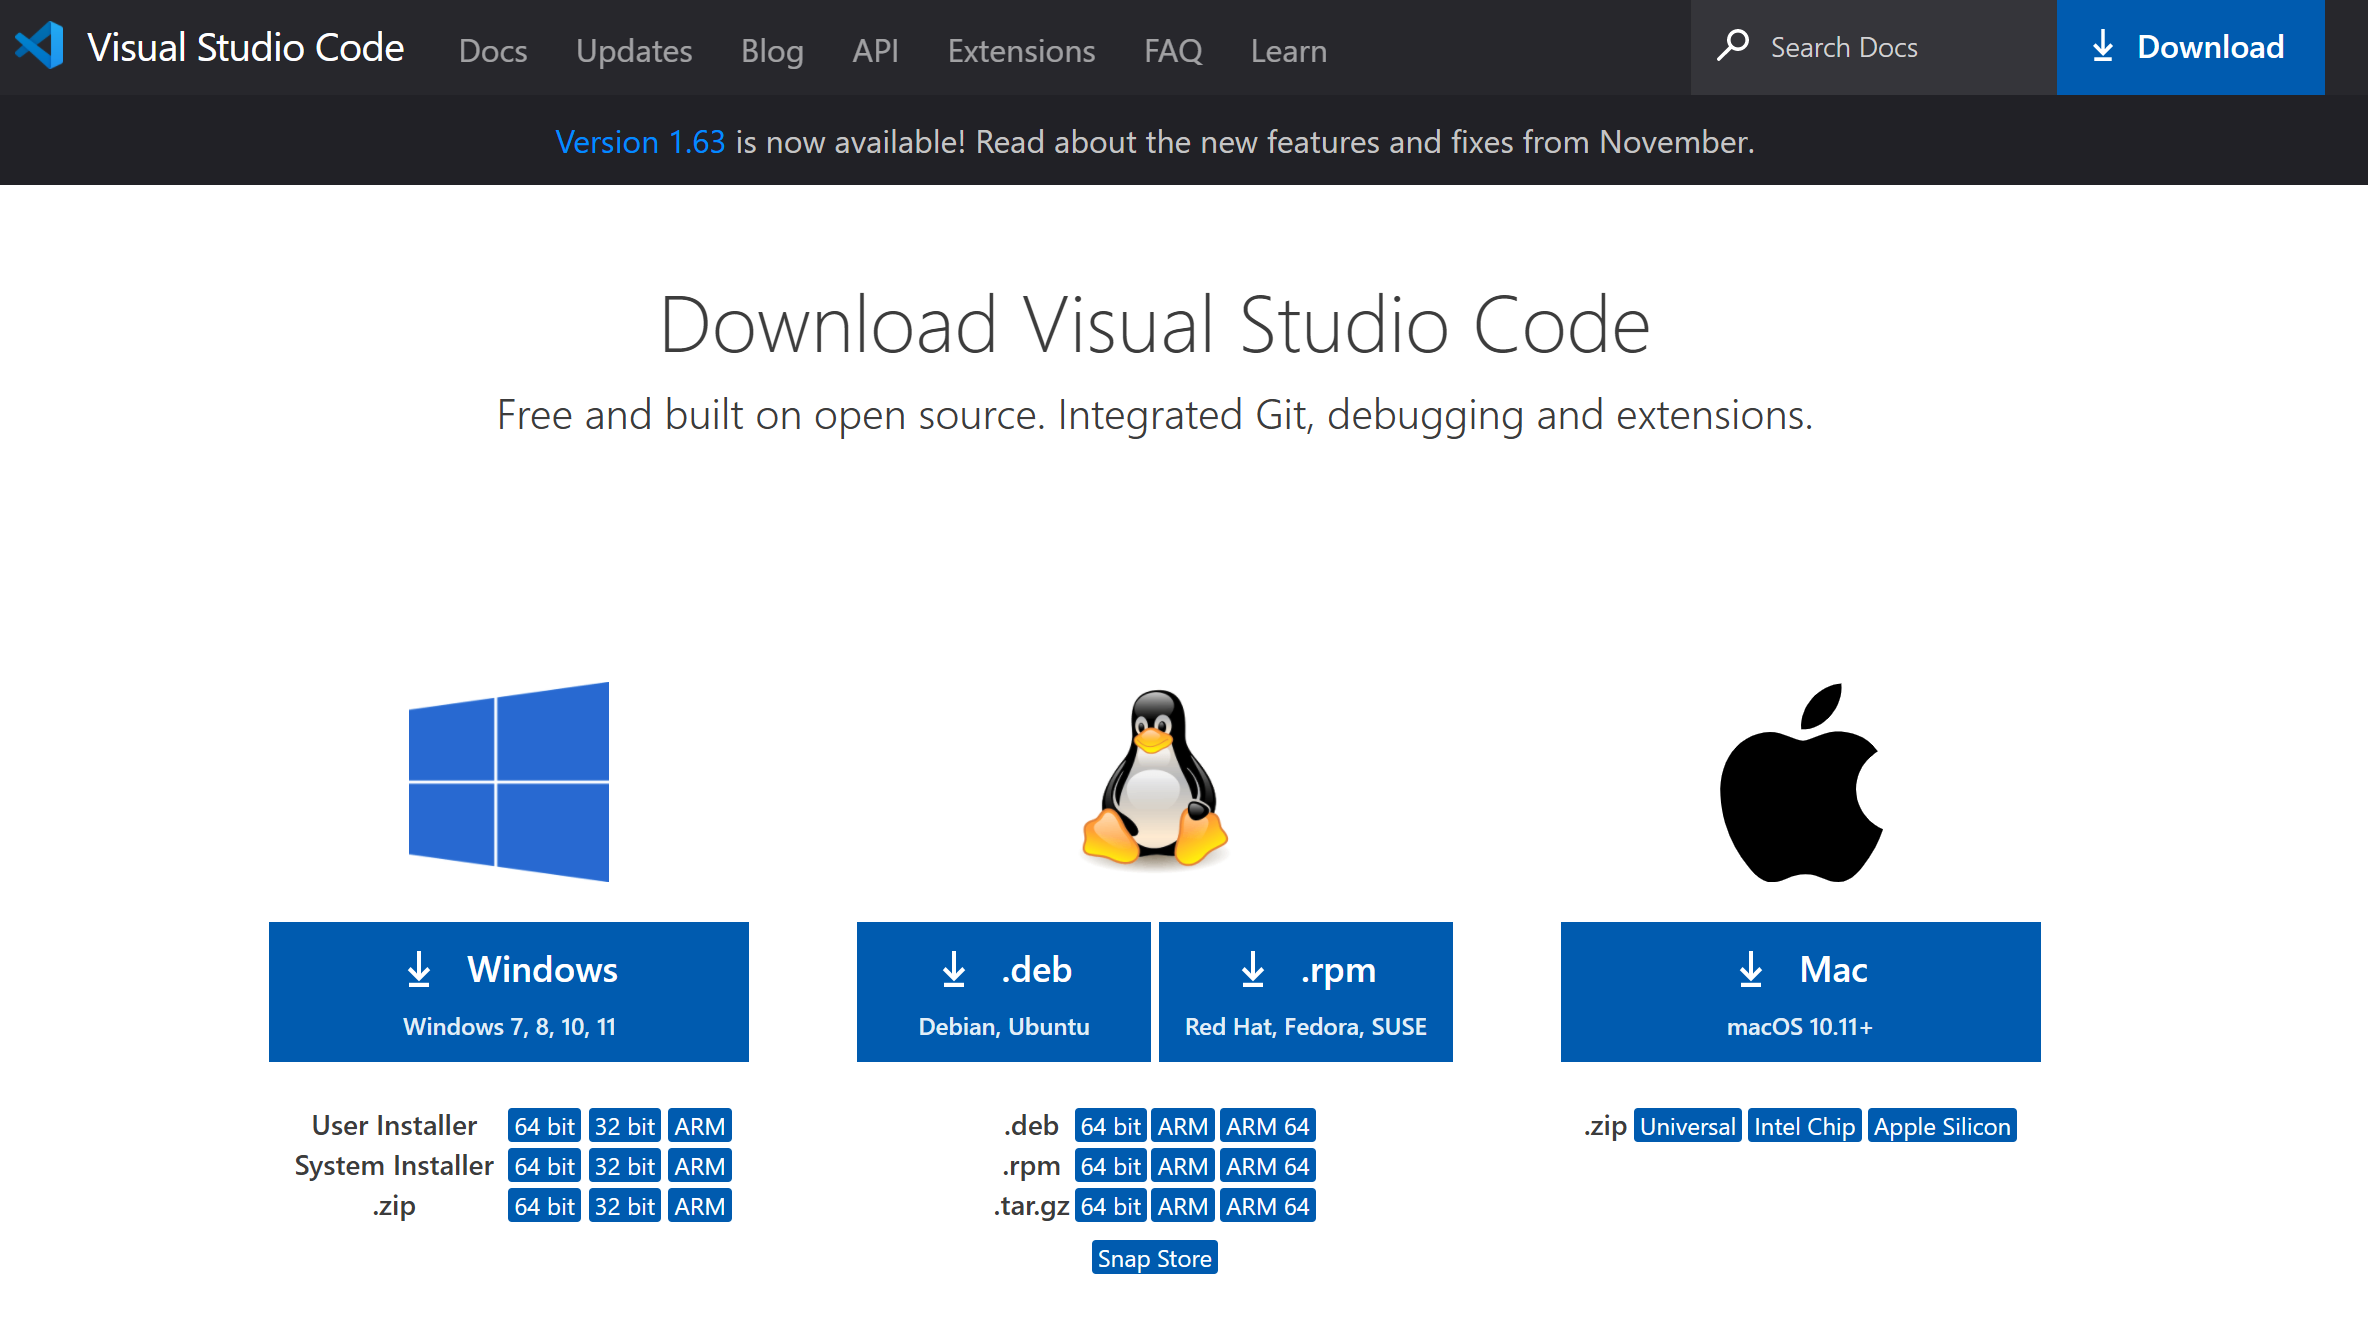
Task: Open the Learn navigation item
Action: [x=1289, y=50]
